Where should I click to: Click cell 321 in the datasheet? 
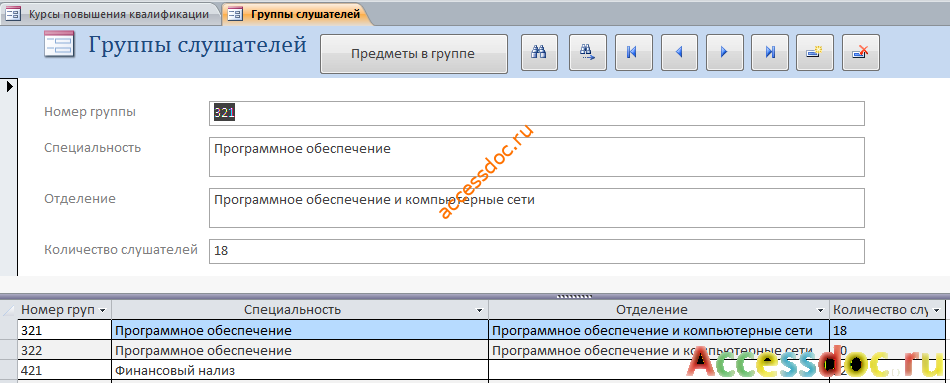click(x=64, y=330)
